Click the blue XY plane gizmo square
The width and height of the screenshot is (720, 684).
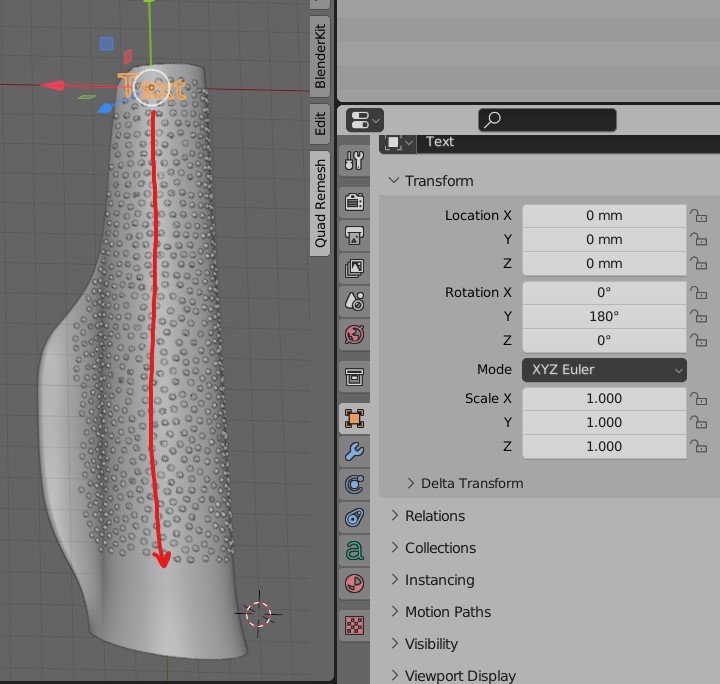coord(107,44)
